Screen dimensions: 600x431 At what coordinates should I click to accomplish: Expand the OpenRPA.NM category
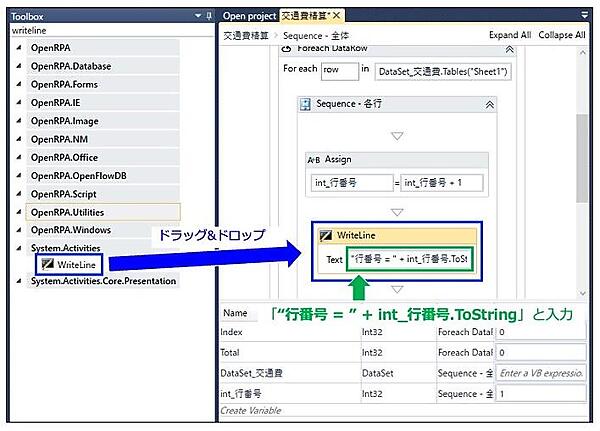pos(19,139)
